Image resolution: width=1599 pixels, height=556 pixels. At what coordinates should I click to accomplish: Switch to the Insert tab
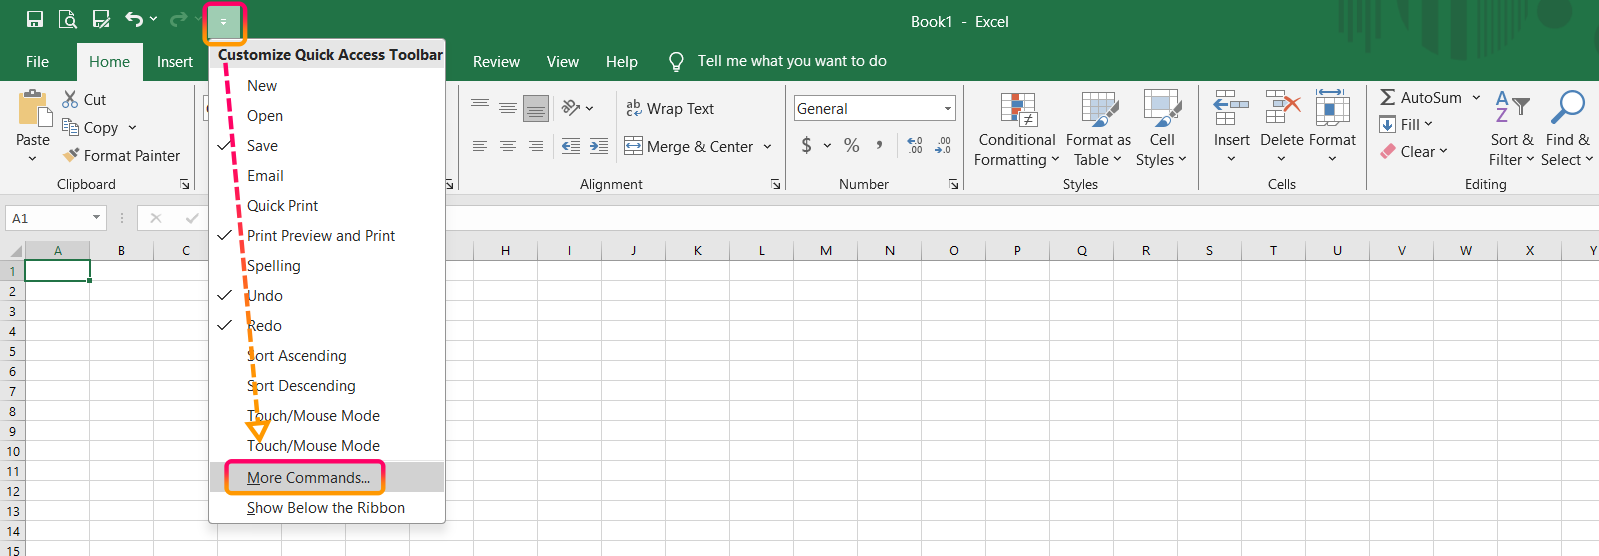(x=175, y=61)
